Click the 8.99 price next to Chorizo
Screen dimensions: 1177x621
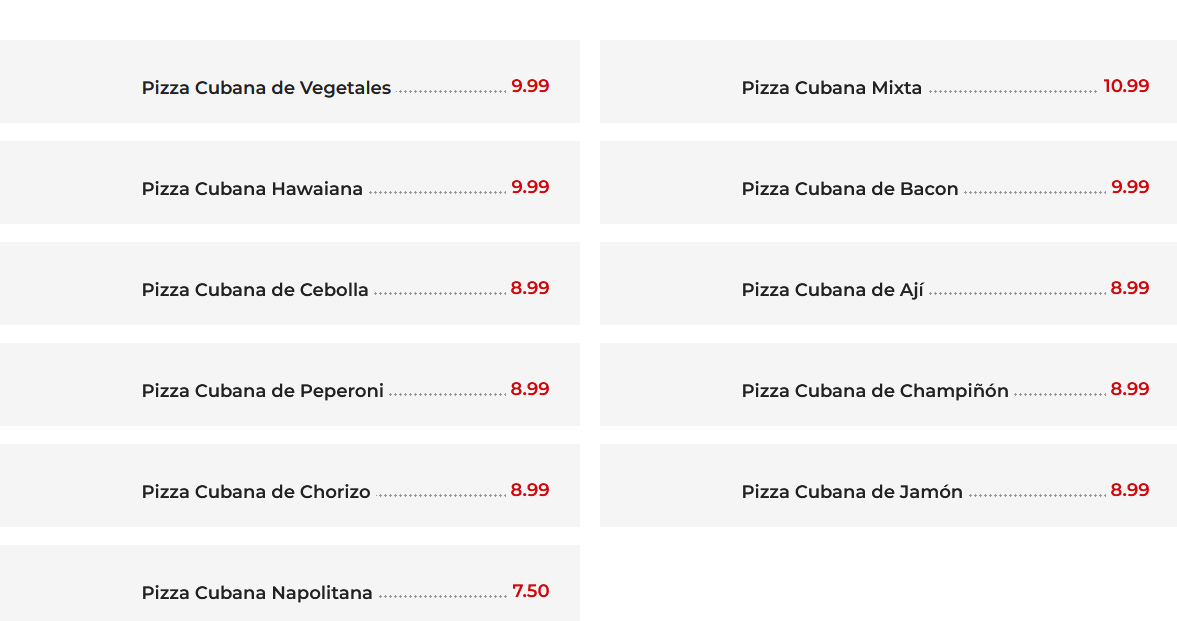click(530, 490)
